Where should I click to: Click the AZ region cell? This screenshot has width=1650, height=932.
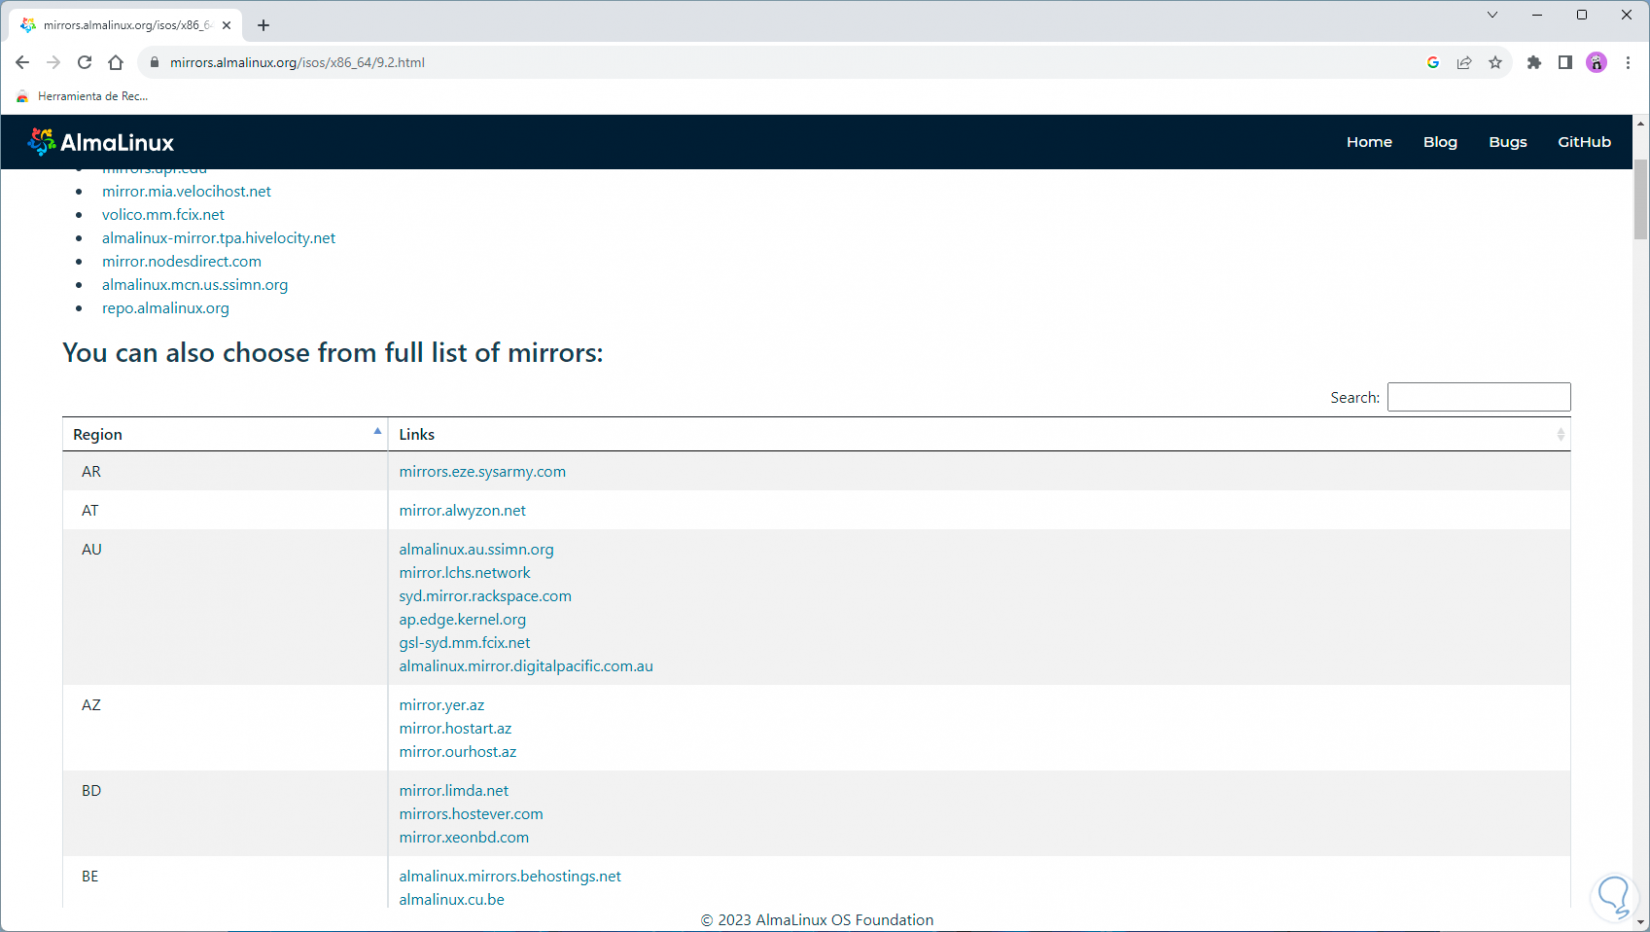(x=225, y=728)
